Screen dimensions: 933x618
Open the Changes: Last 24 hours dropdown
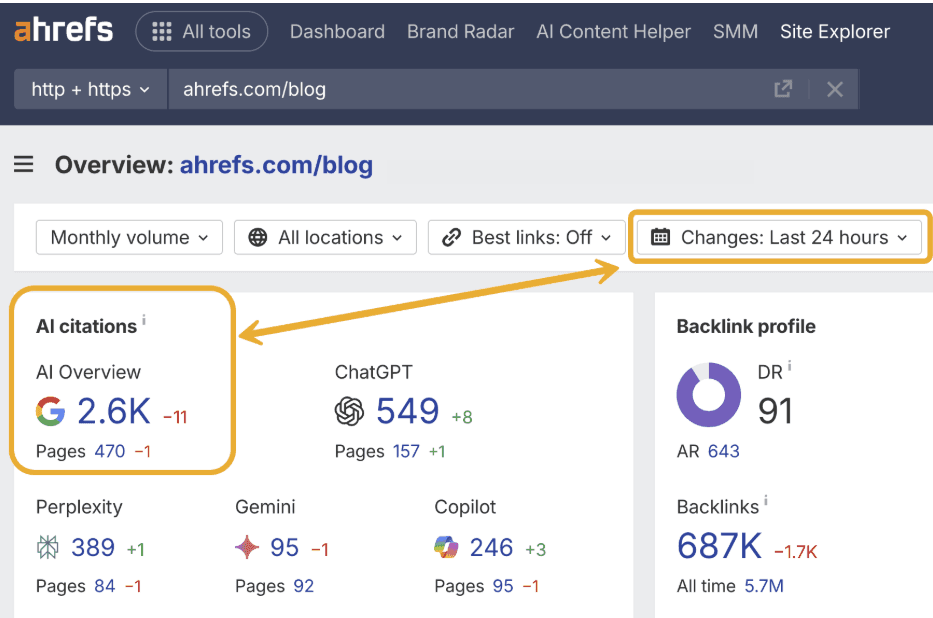(x=779, y=237)
